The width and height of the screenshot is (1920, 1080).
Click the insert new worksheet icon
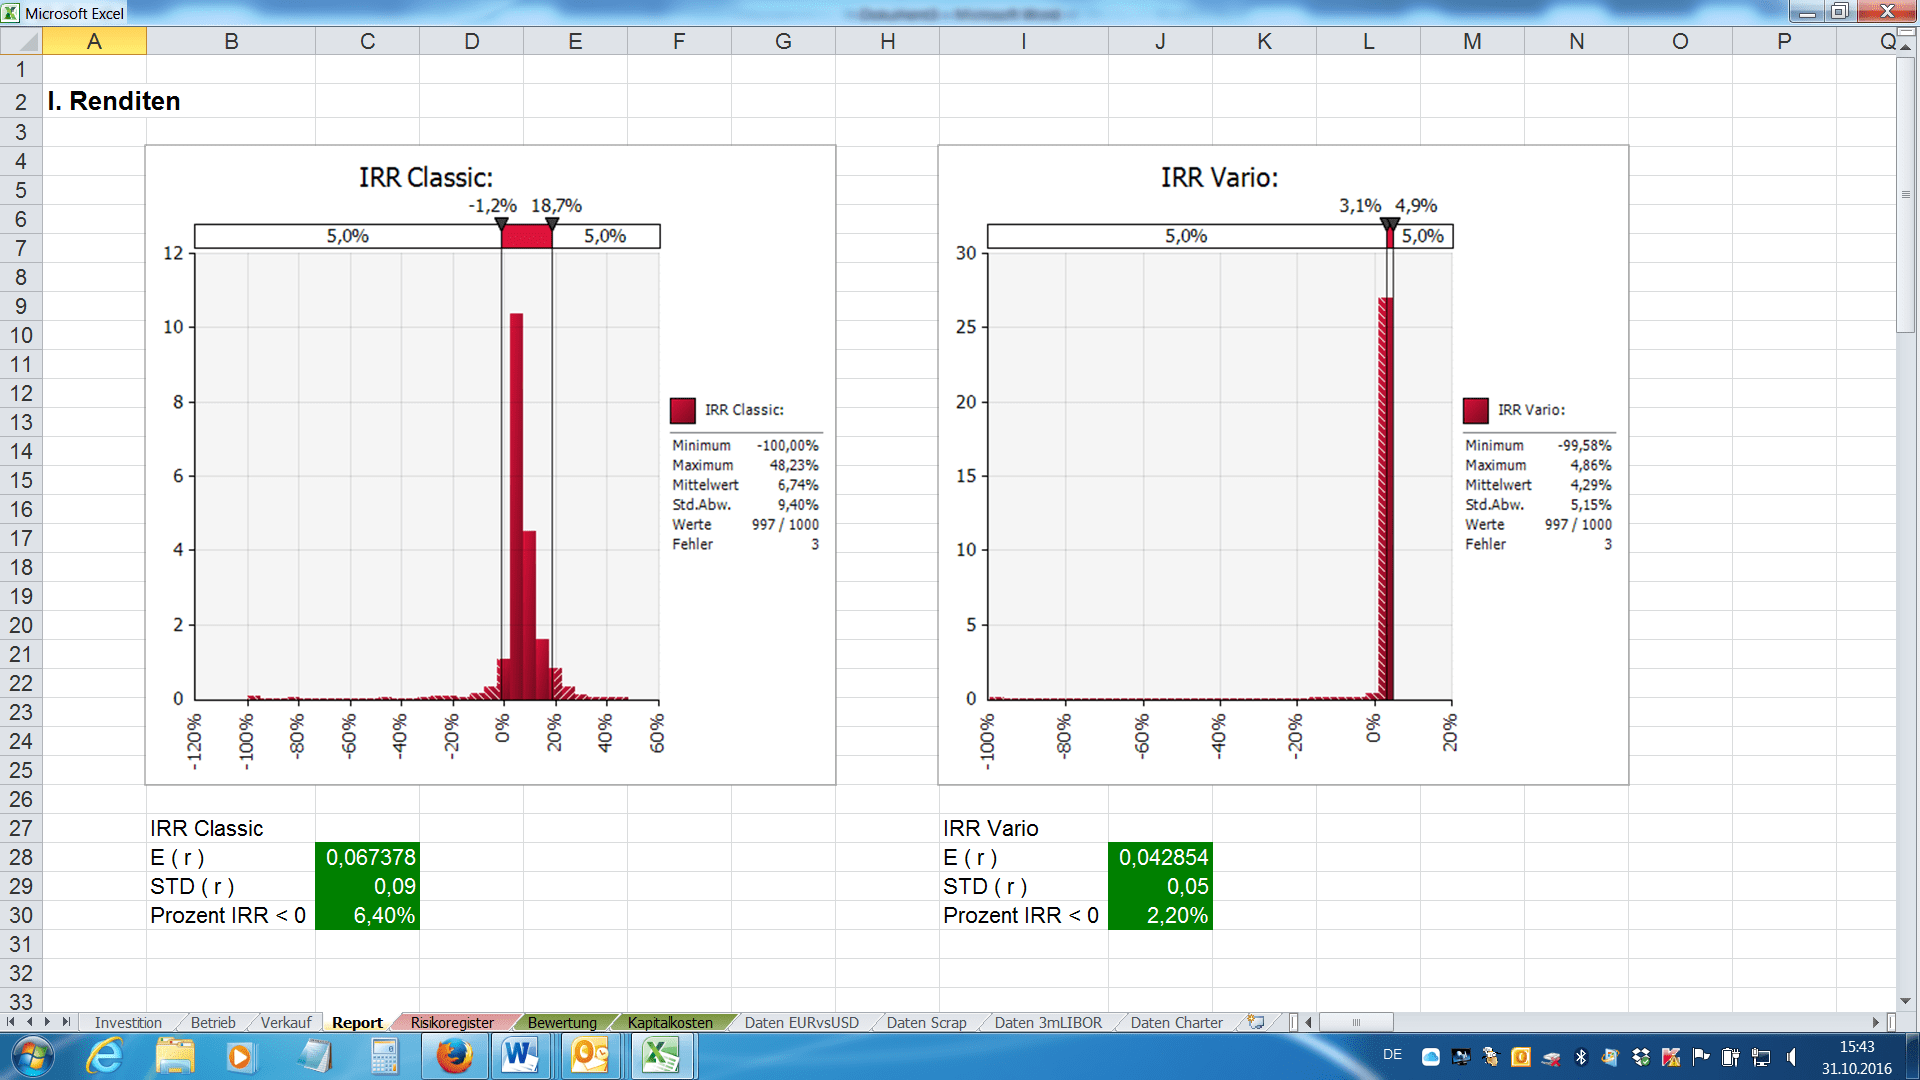(x=1256, y=1022)
